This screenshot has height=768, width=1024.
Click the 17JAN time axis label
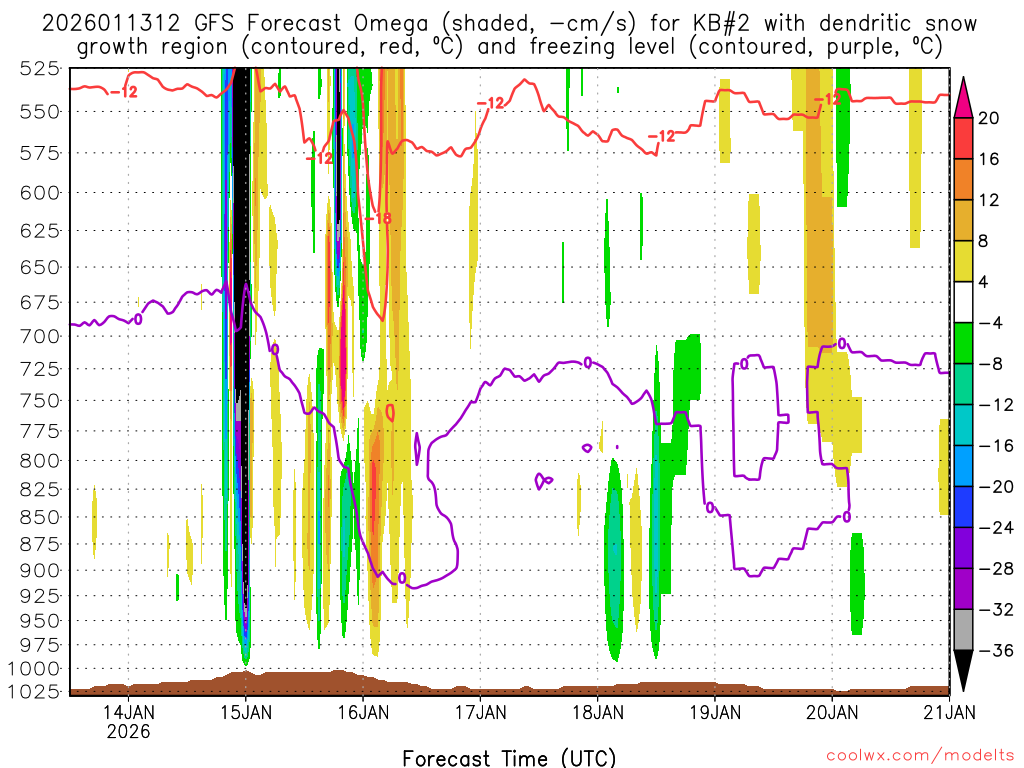click(480, 712)
